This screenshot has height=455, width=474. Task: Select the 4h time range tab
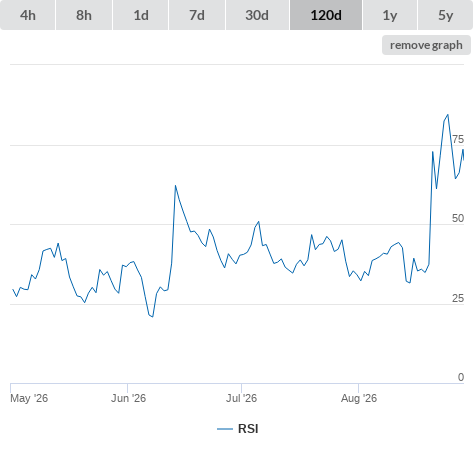click(x=28, y=15)
